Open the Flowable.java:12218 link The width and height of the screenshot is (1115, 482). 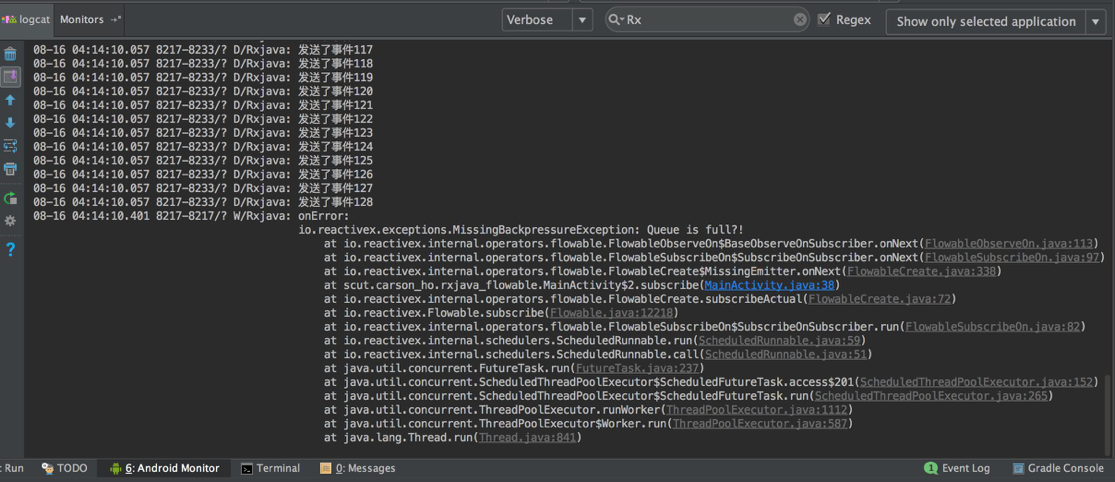pos(611,313)
